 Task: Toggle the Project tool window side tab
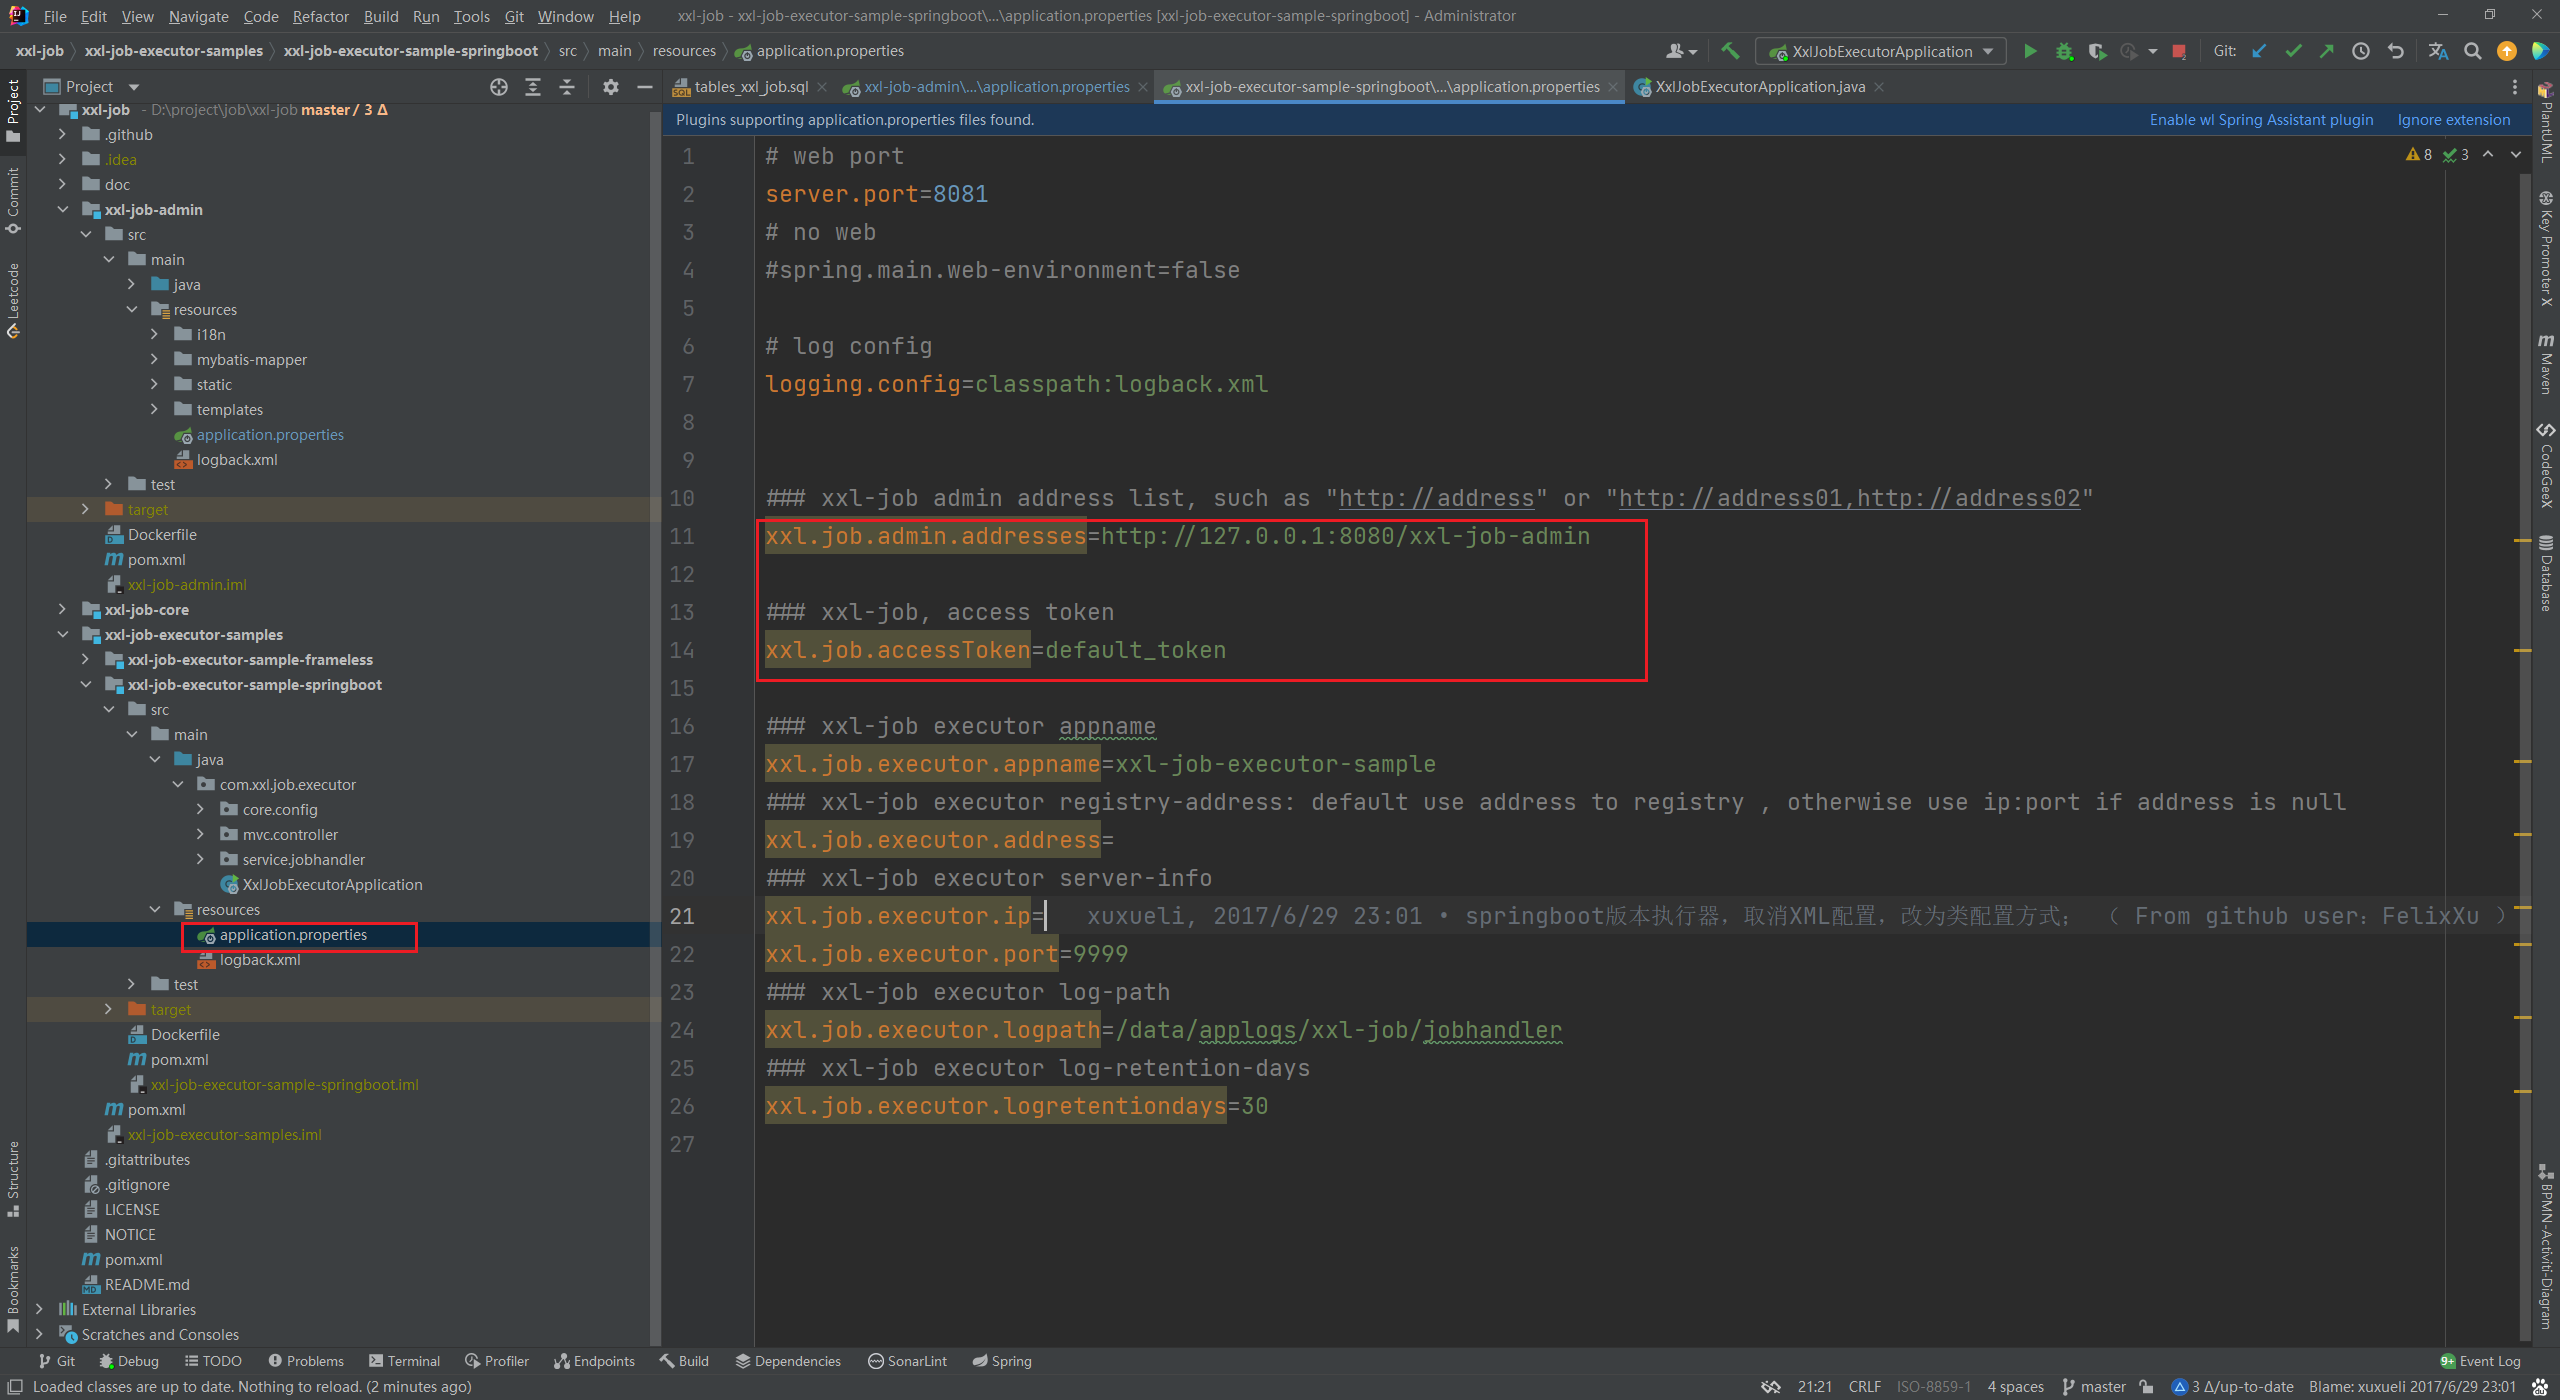pos(13,108)
